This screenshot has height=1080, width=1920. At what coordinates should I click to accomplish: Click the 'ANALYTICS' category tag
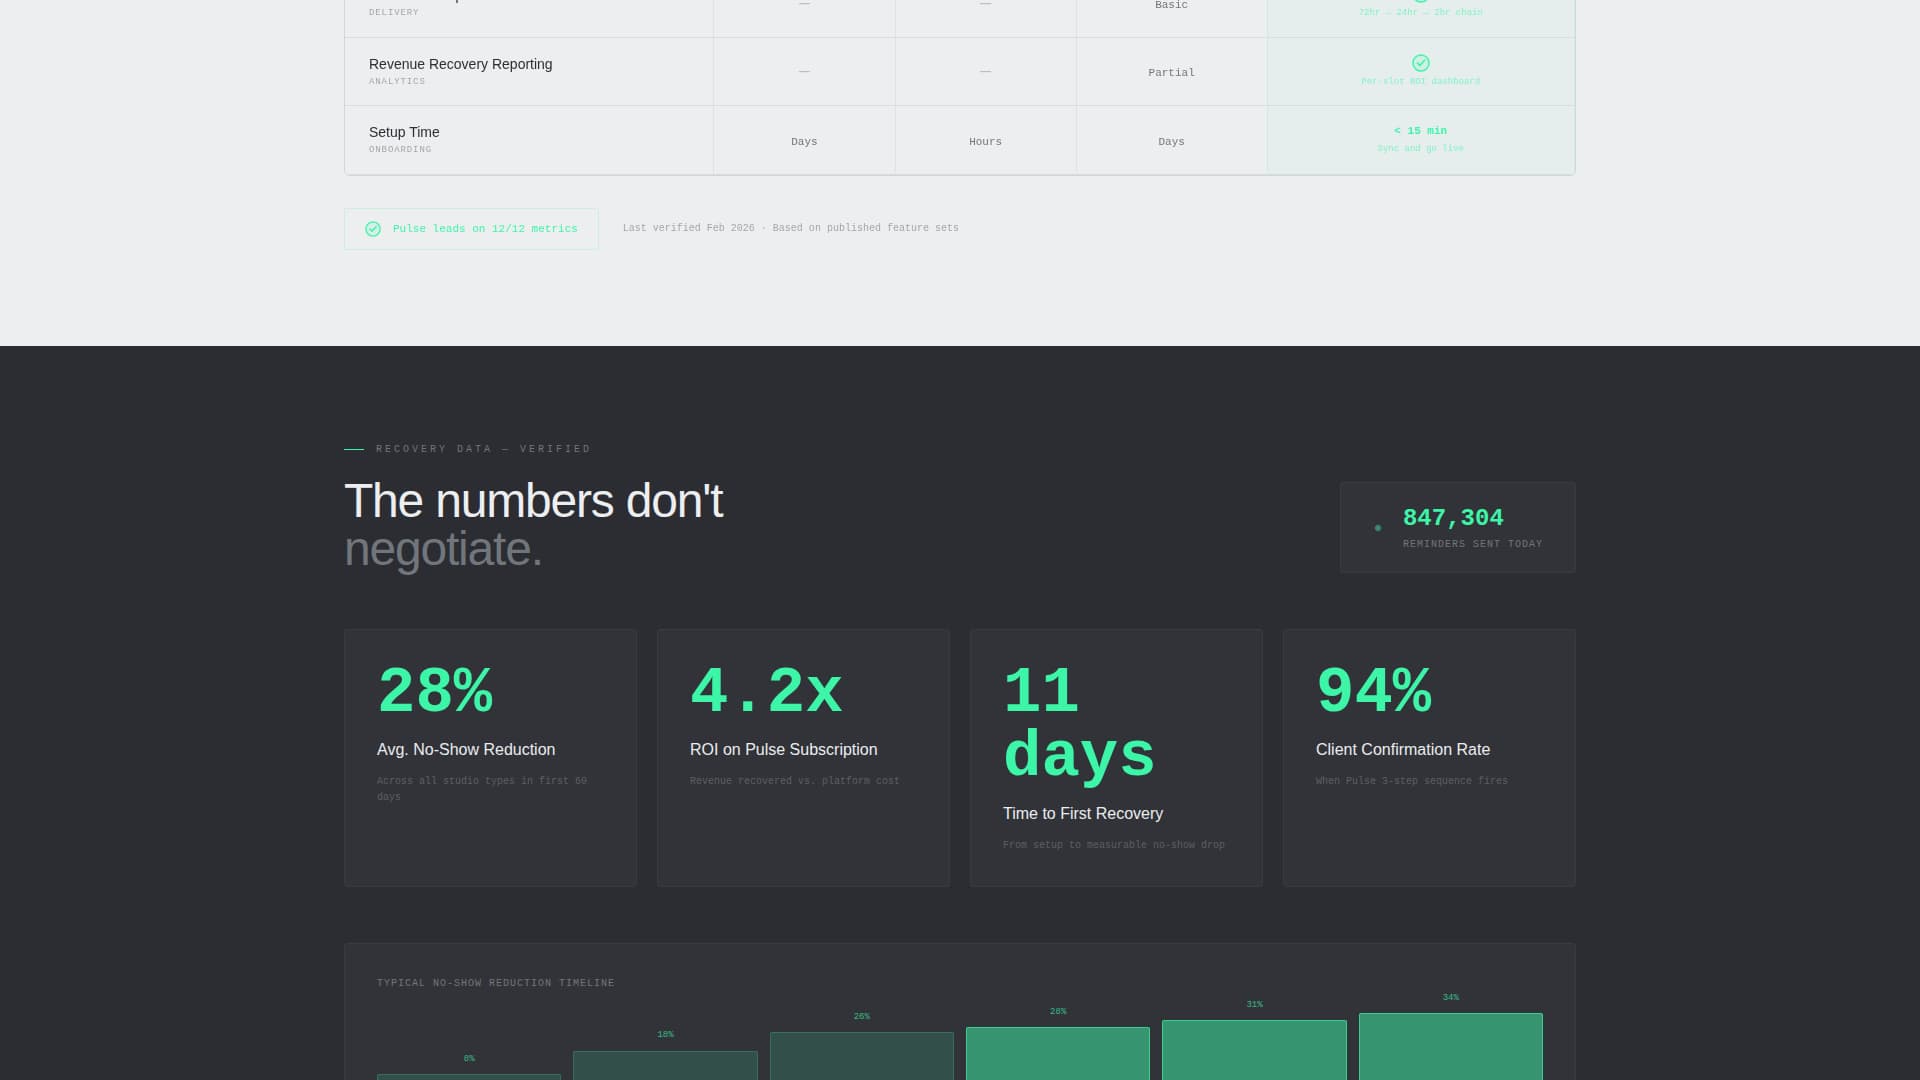click(397, 82)
